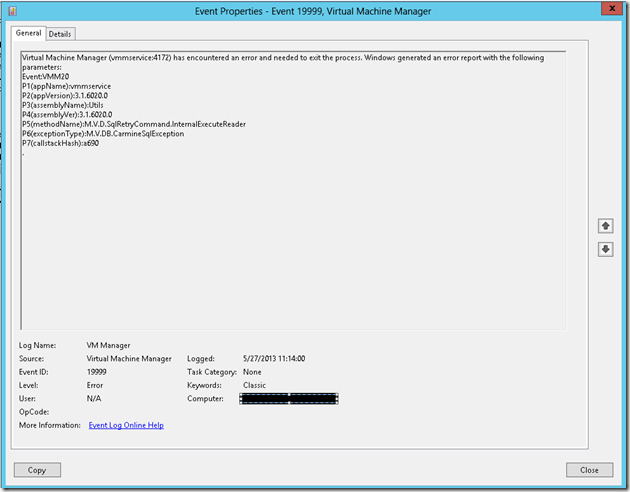630x492 pixels.
Task: Click the P5(methodName) line in description
Action: coord(133,124)
